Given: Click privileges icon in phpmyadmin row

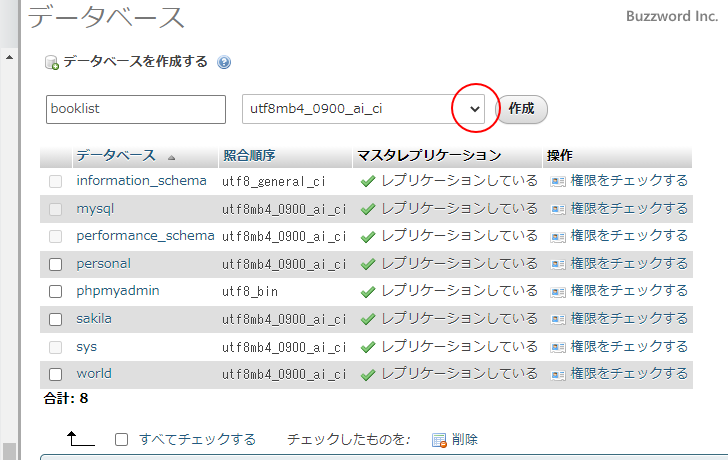Looking at the screenshot, I should [x=558, y=292].
